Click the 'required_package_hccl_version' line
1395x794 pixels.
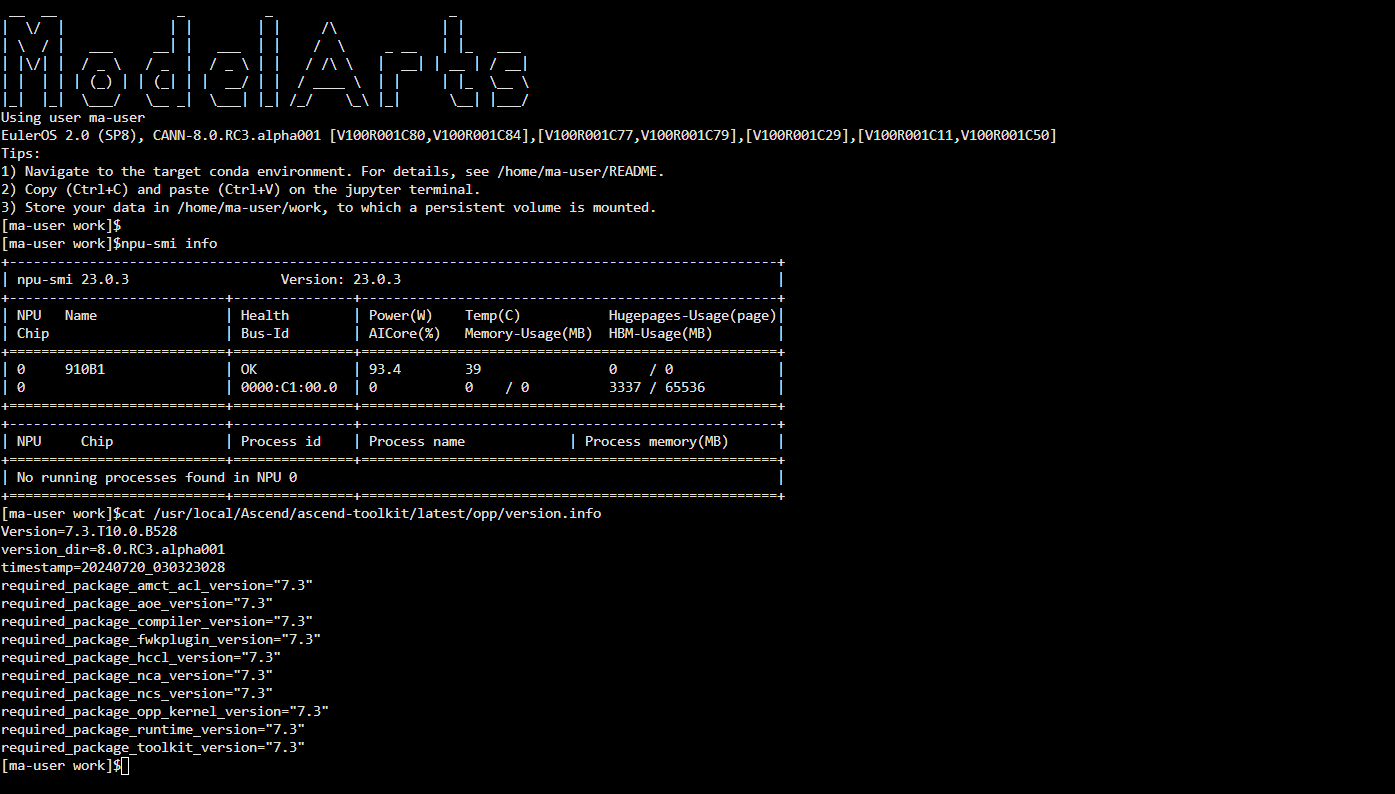click(141, 657)
